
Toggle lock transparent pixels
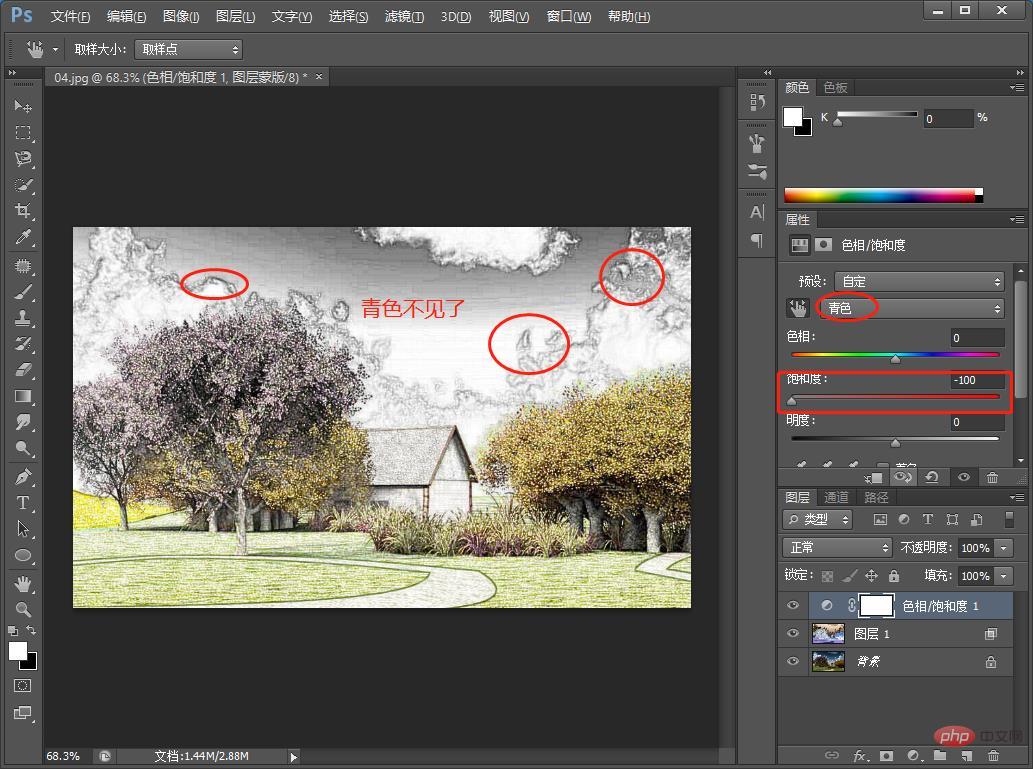[x=827, y=576]
